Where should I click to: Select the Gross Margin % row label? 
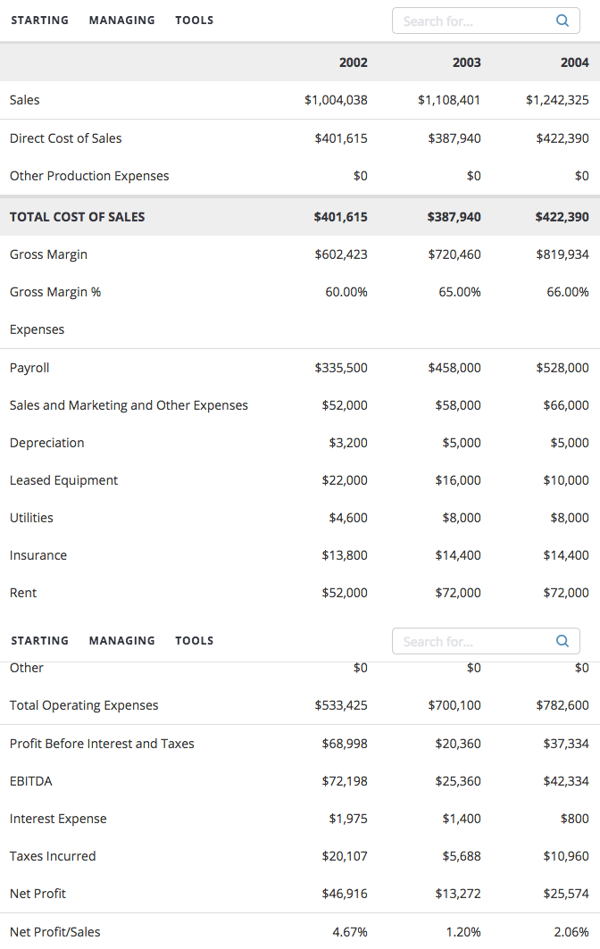click(x=55, y=292)
